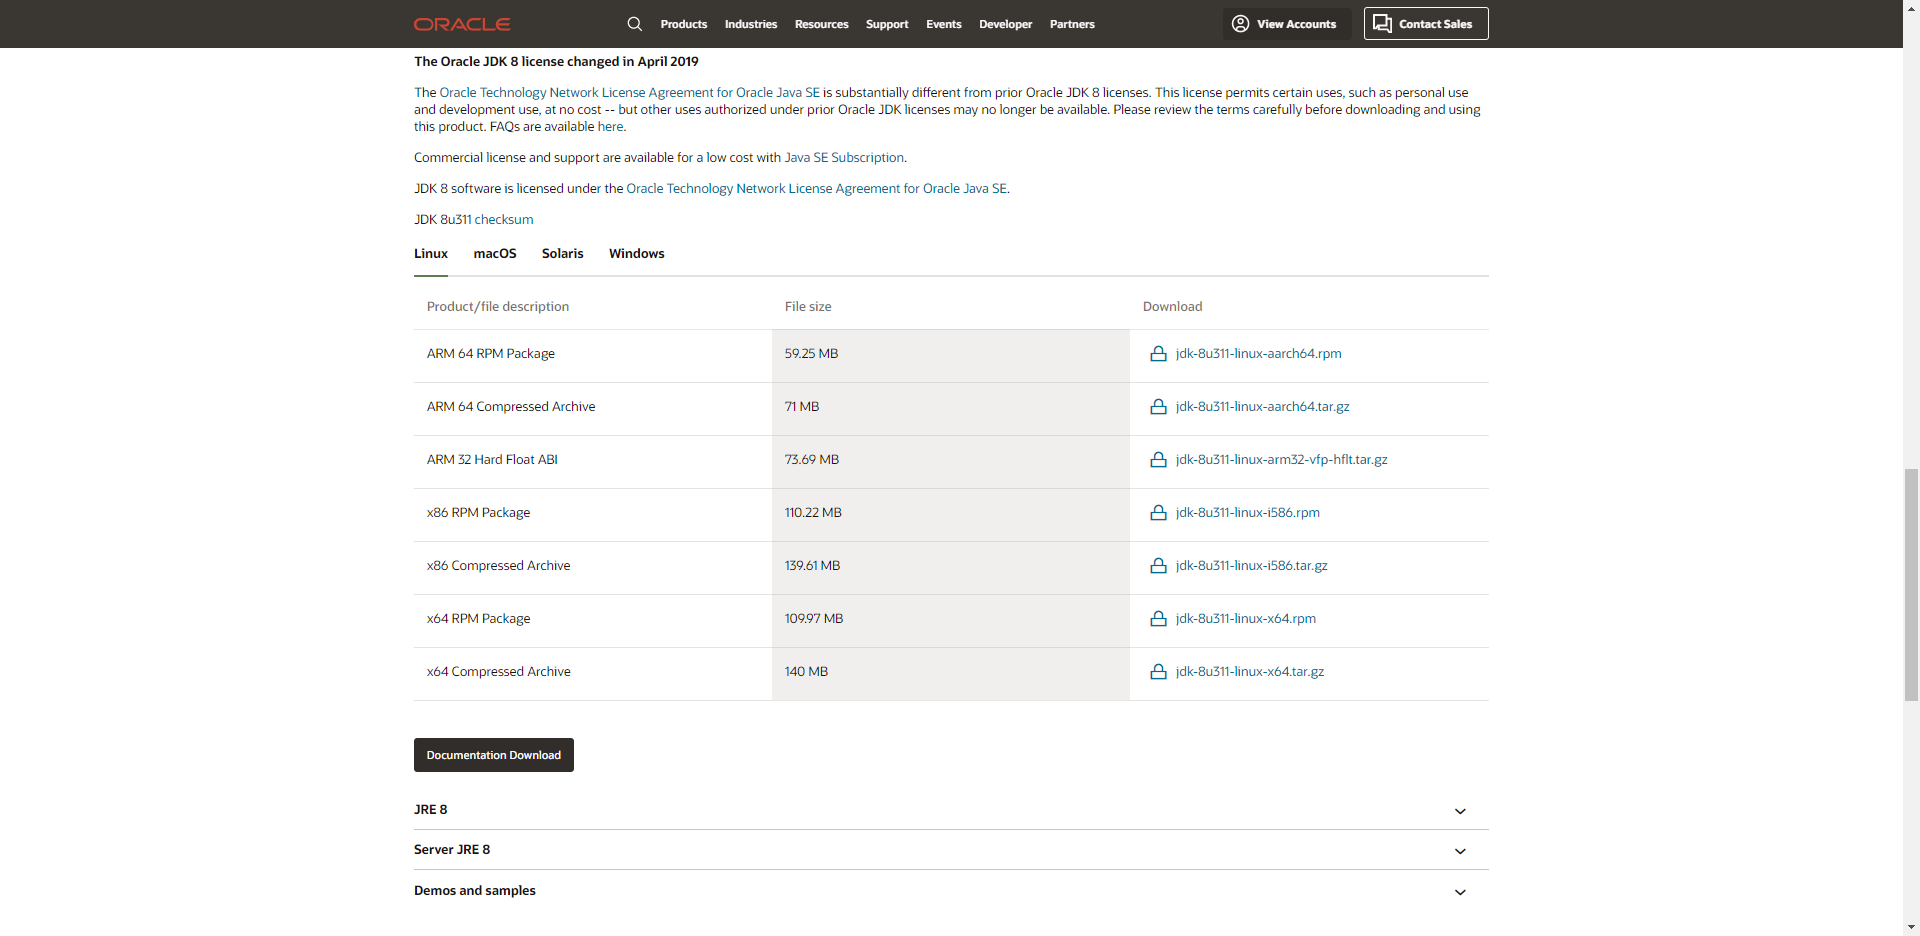Open the Products menu
The width and height of the screenshot is (1920, 936).
(x=684, y=24)
